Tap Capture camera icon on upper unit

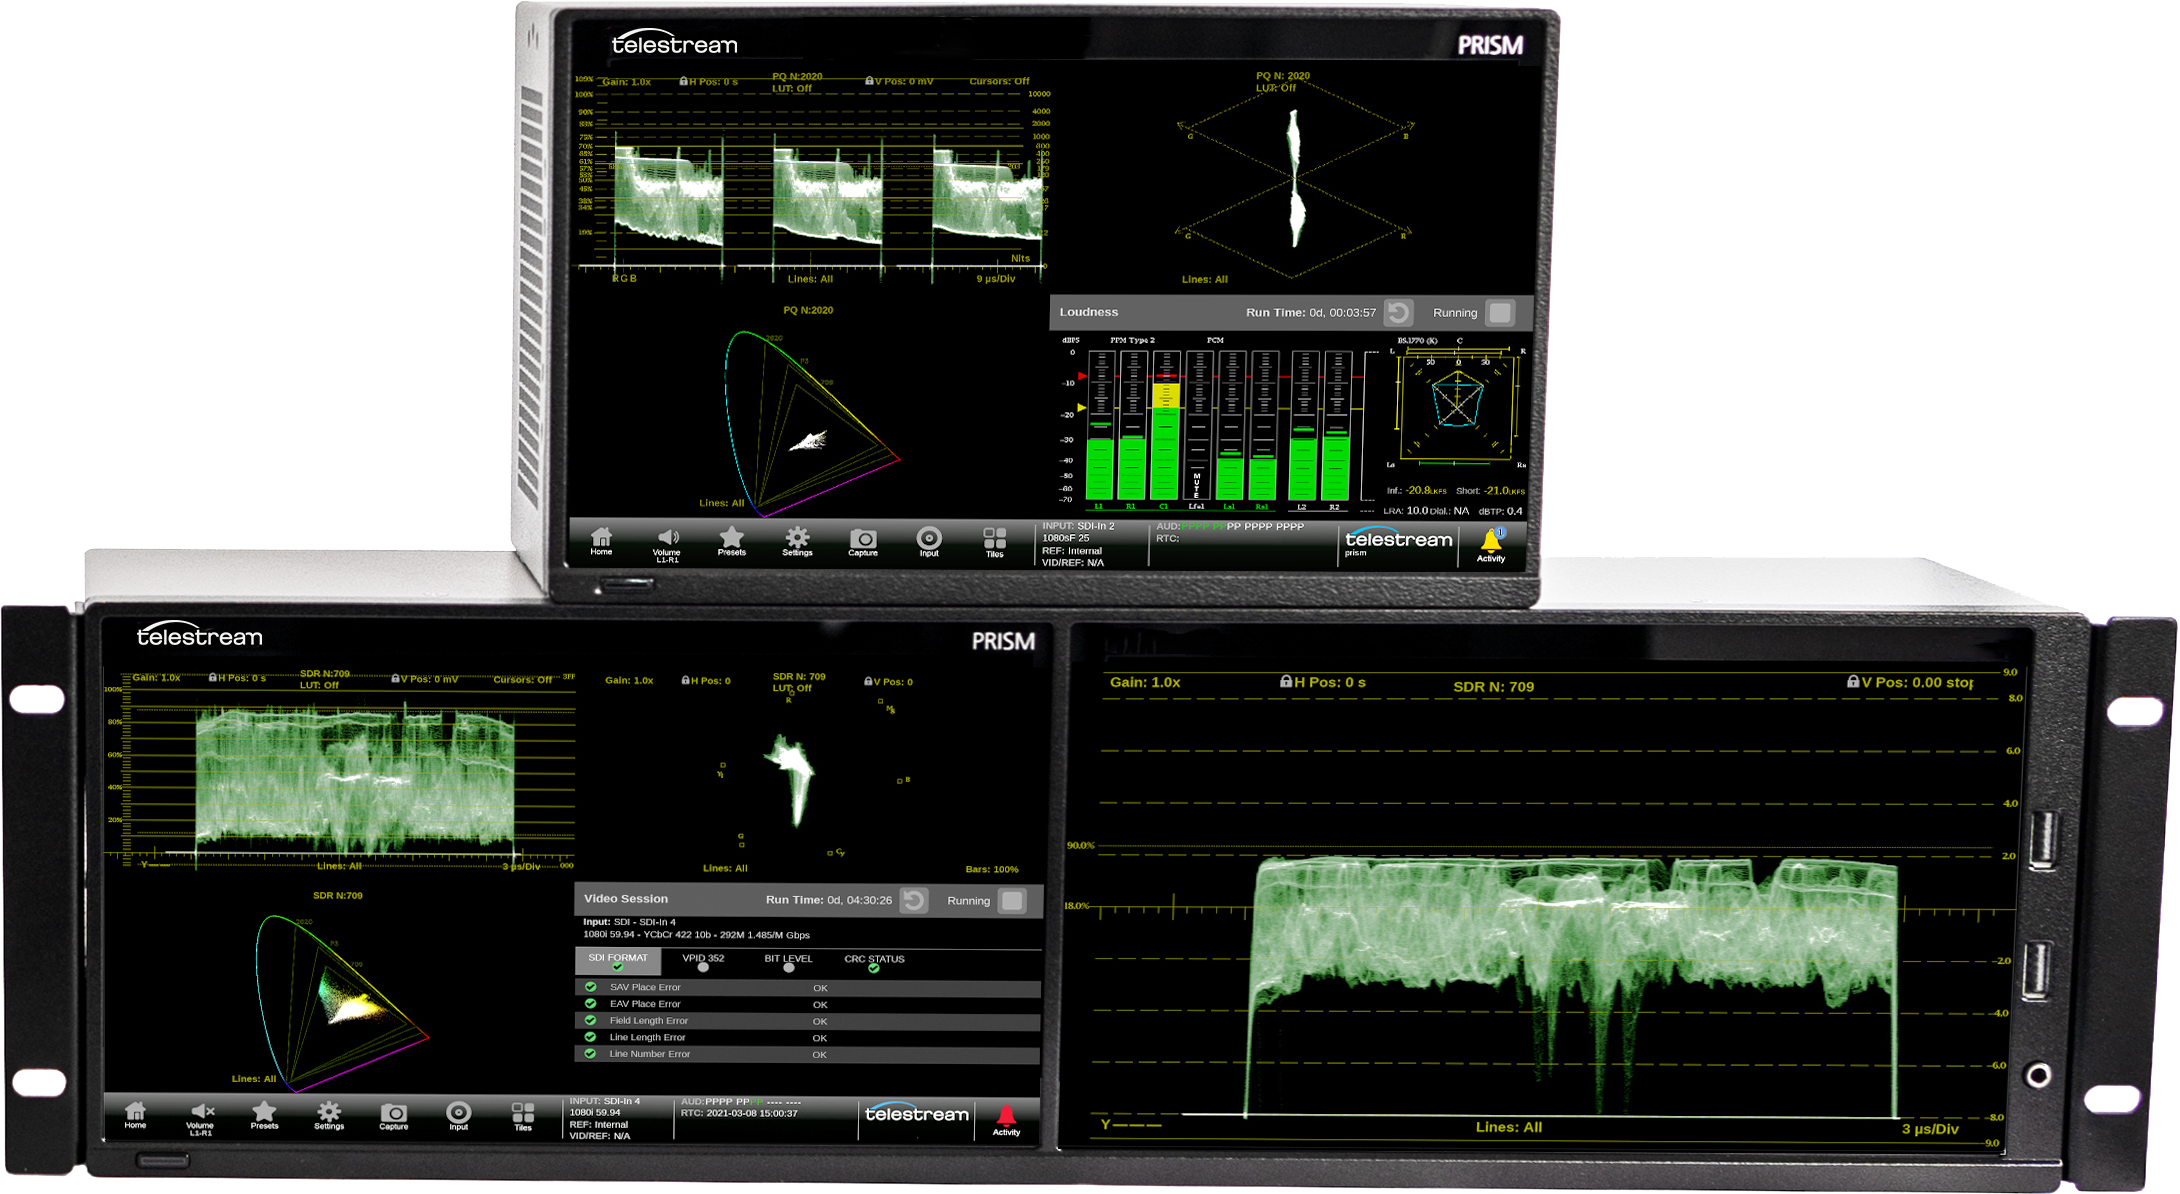point(863,542)
